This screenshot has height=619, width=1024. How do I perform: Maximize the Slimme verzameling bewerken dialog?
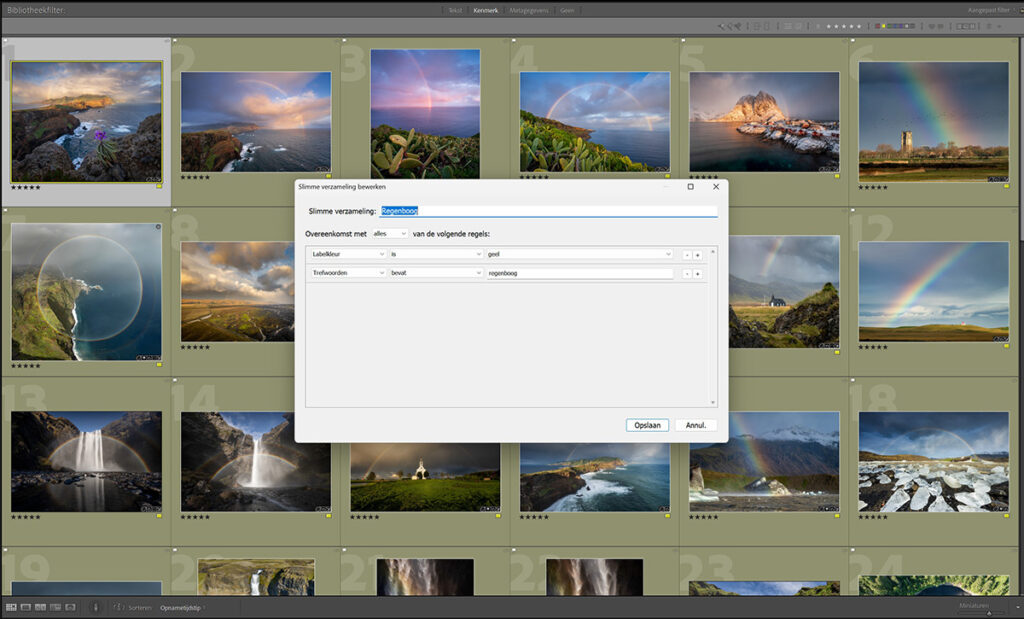click(x=690, y=187)
